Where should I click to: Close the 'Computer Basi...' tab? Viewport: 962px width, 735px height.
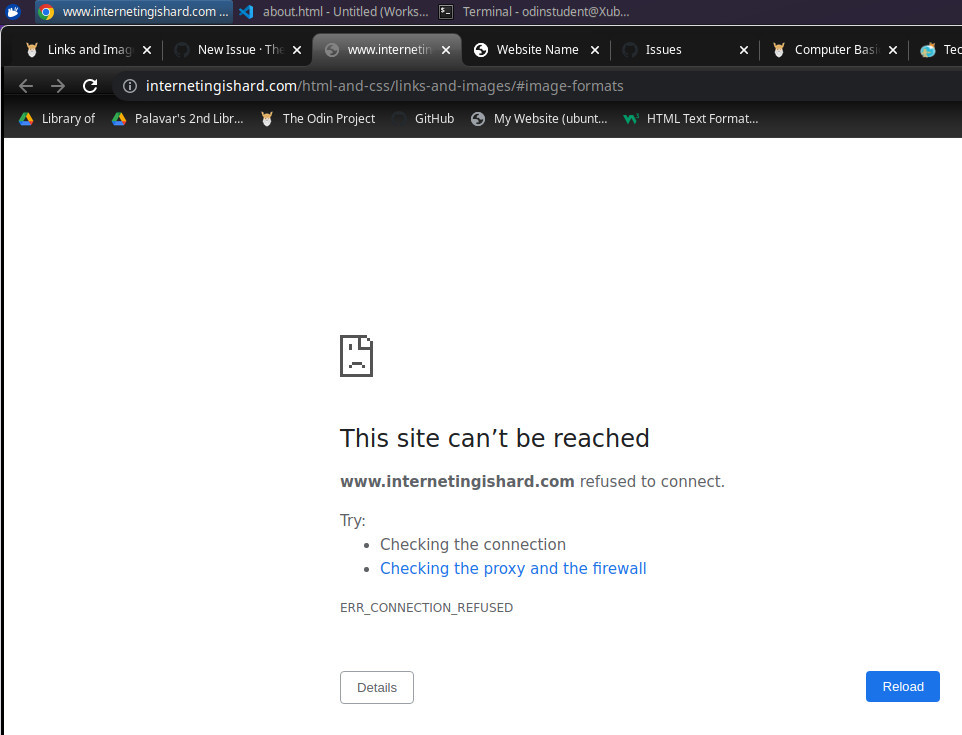(x=892, y=49)
